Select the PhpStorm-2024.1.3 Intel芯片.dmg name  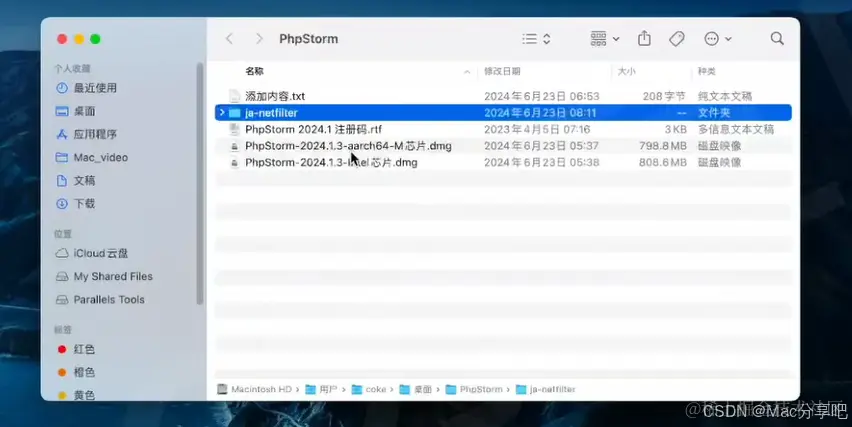(x=331, y=162)
